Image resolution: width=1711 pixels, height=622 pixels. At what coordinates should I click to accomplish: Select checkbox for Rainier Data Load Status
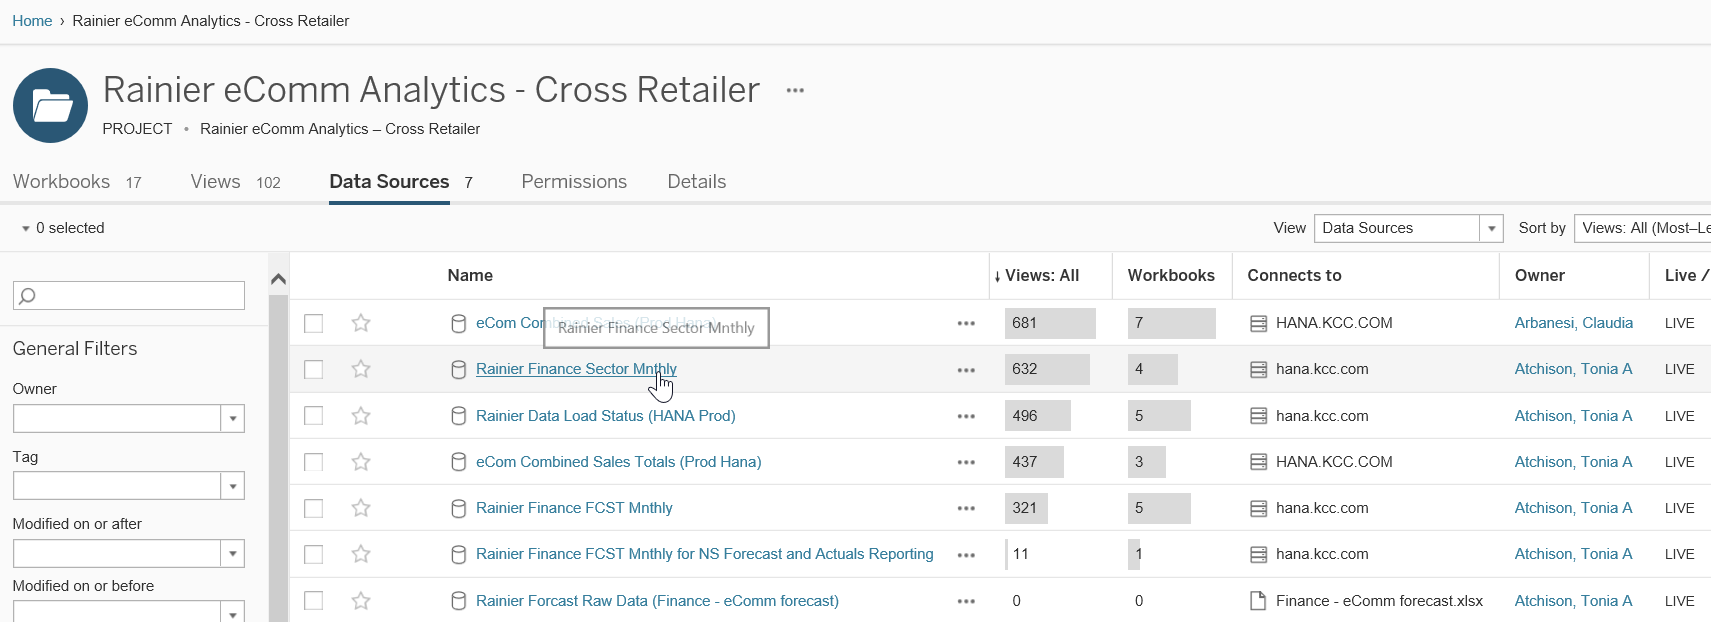coord(314,416)
